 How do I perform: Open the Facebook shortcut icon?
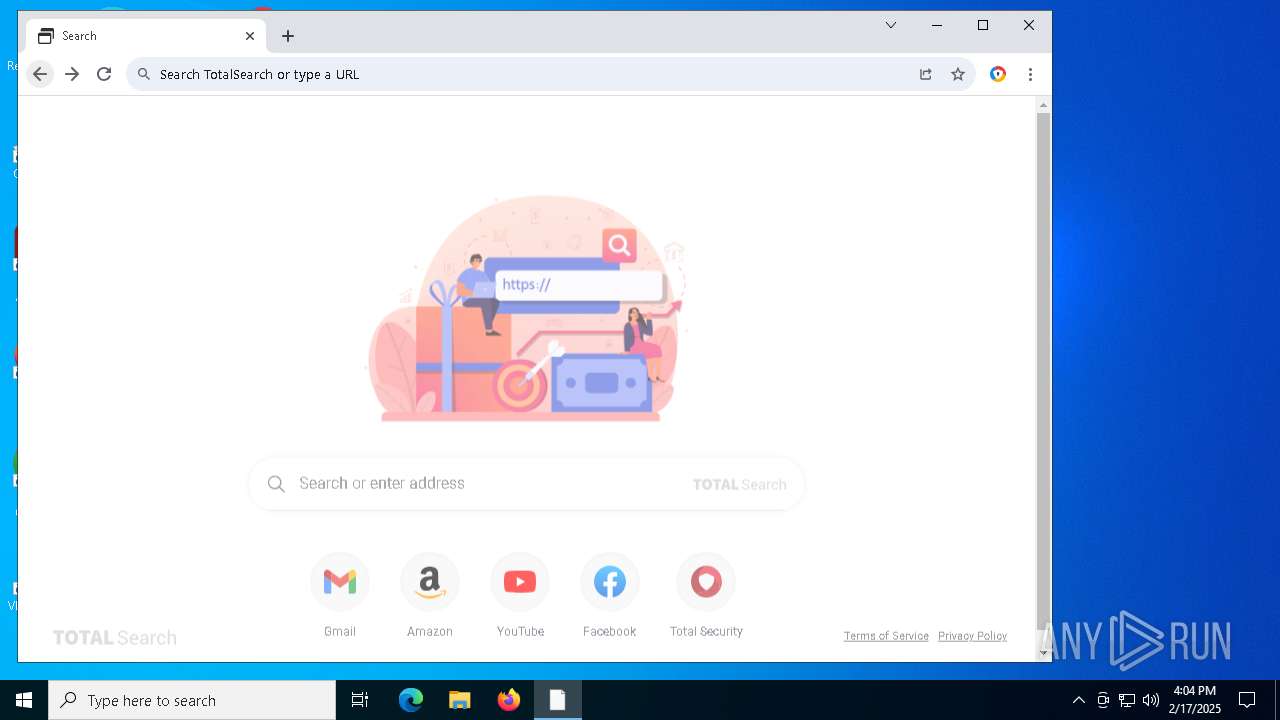coord(610,582)
